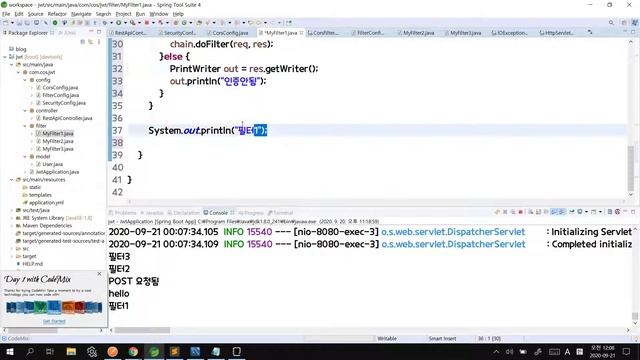This screenshot has height=360, width=640.
Task: Expand the Maven Dependencies node
Action: point(12,225)
